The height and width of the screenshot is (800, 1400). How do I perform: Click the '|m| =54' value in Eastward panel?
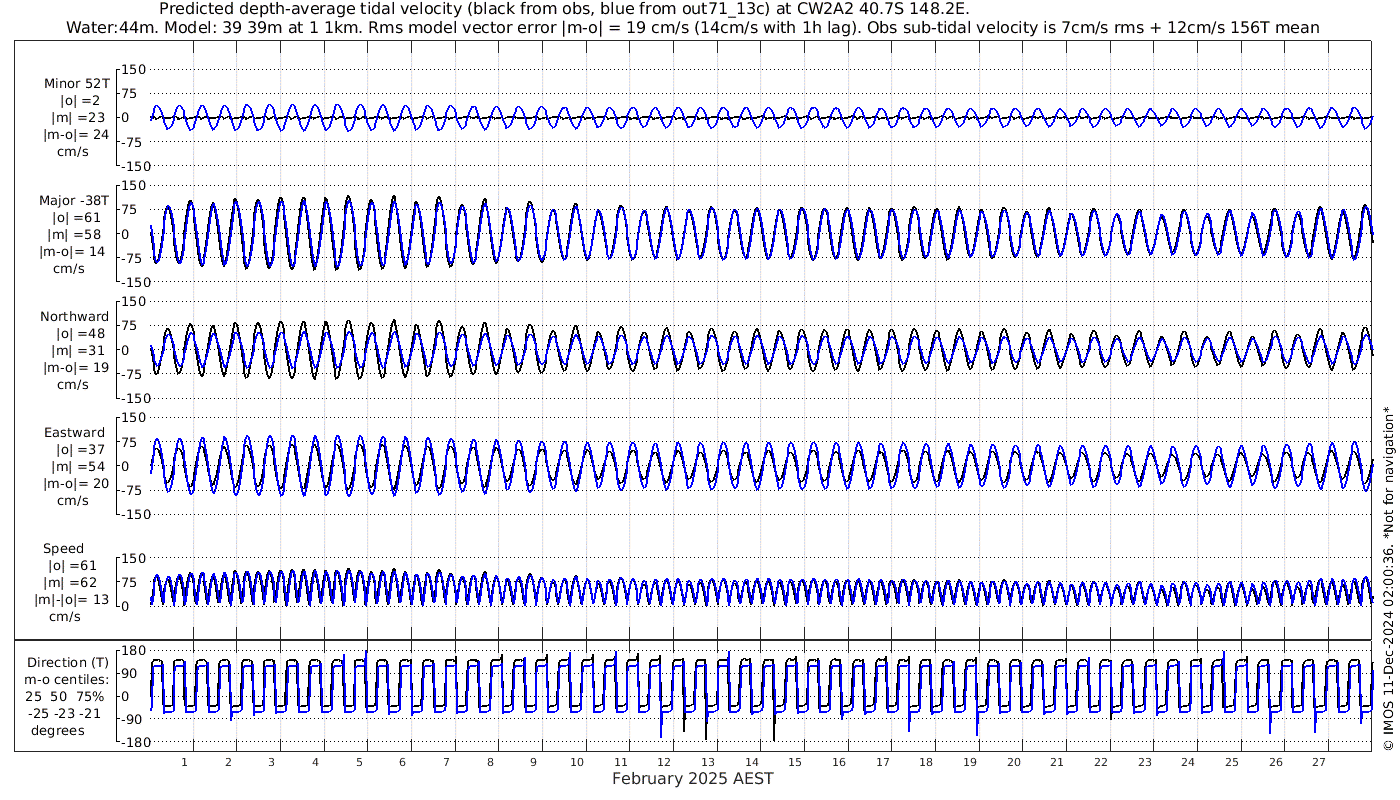pos(77,467)
